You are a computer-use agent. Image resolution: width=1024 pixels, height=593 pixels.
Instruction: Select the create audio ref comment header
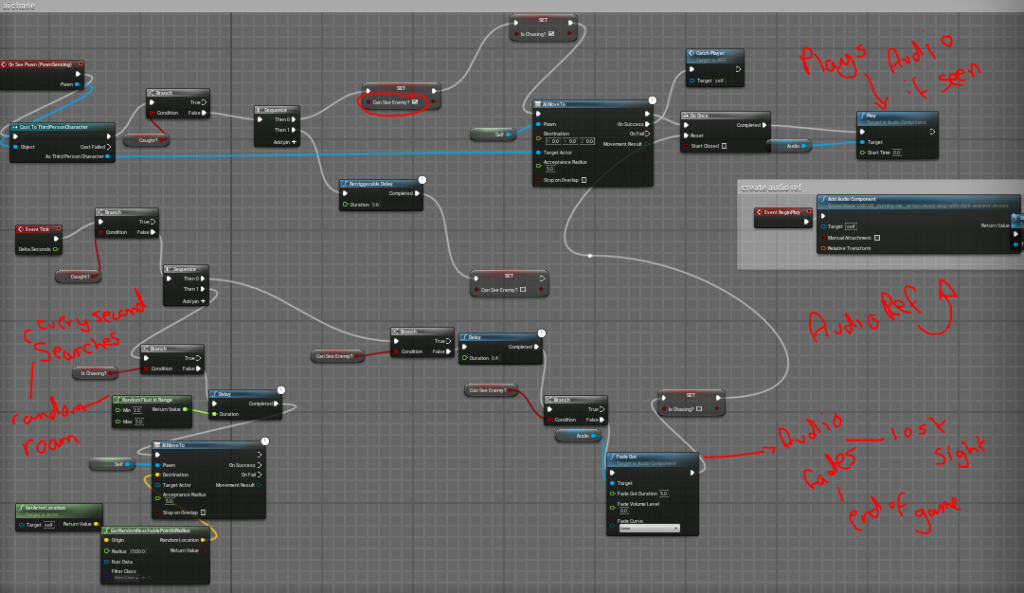768,187
